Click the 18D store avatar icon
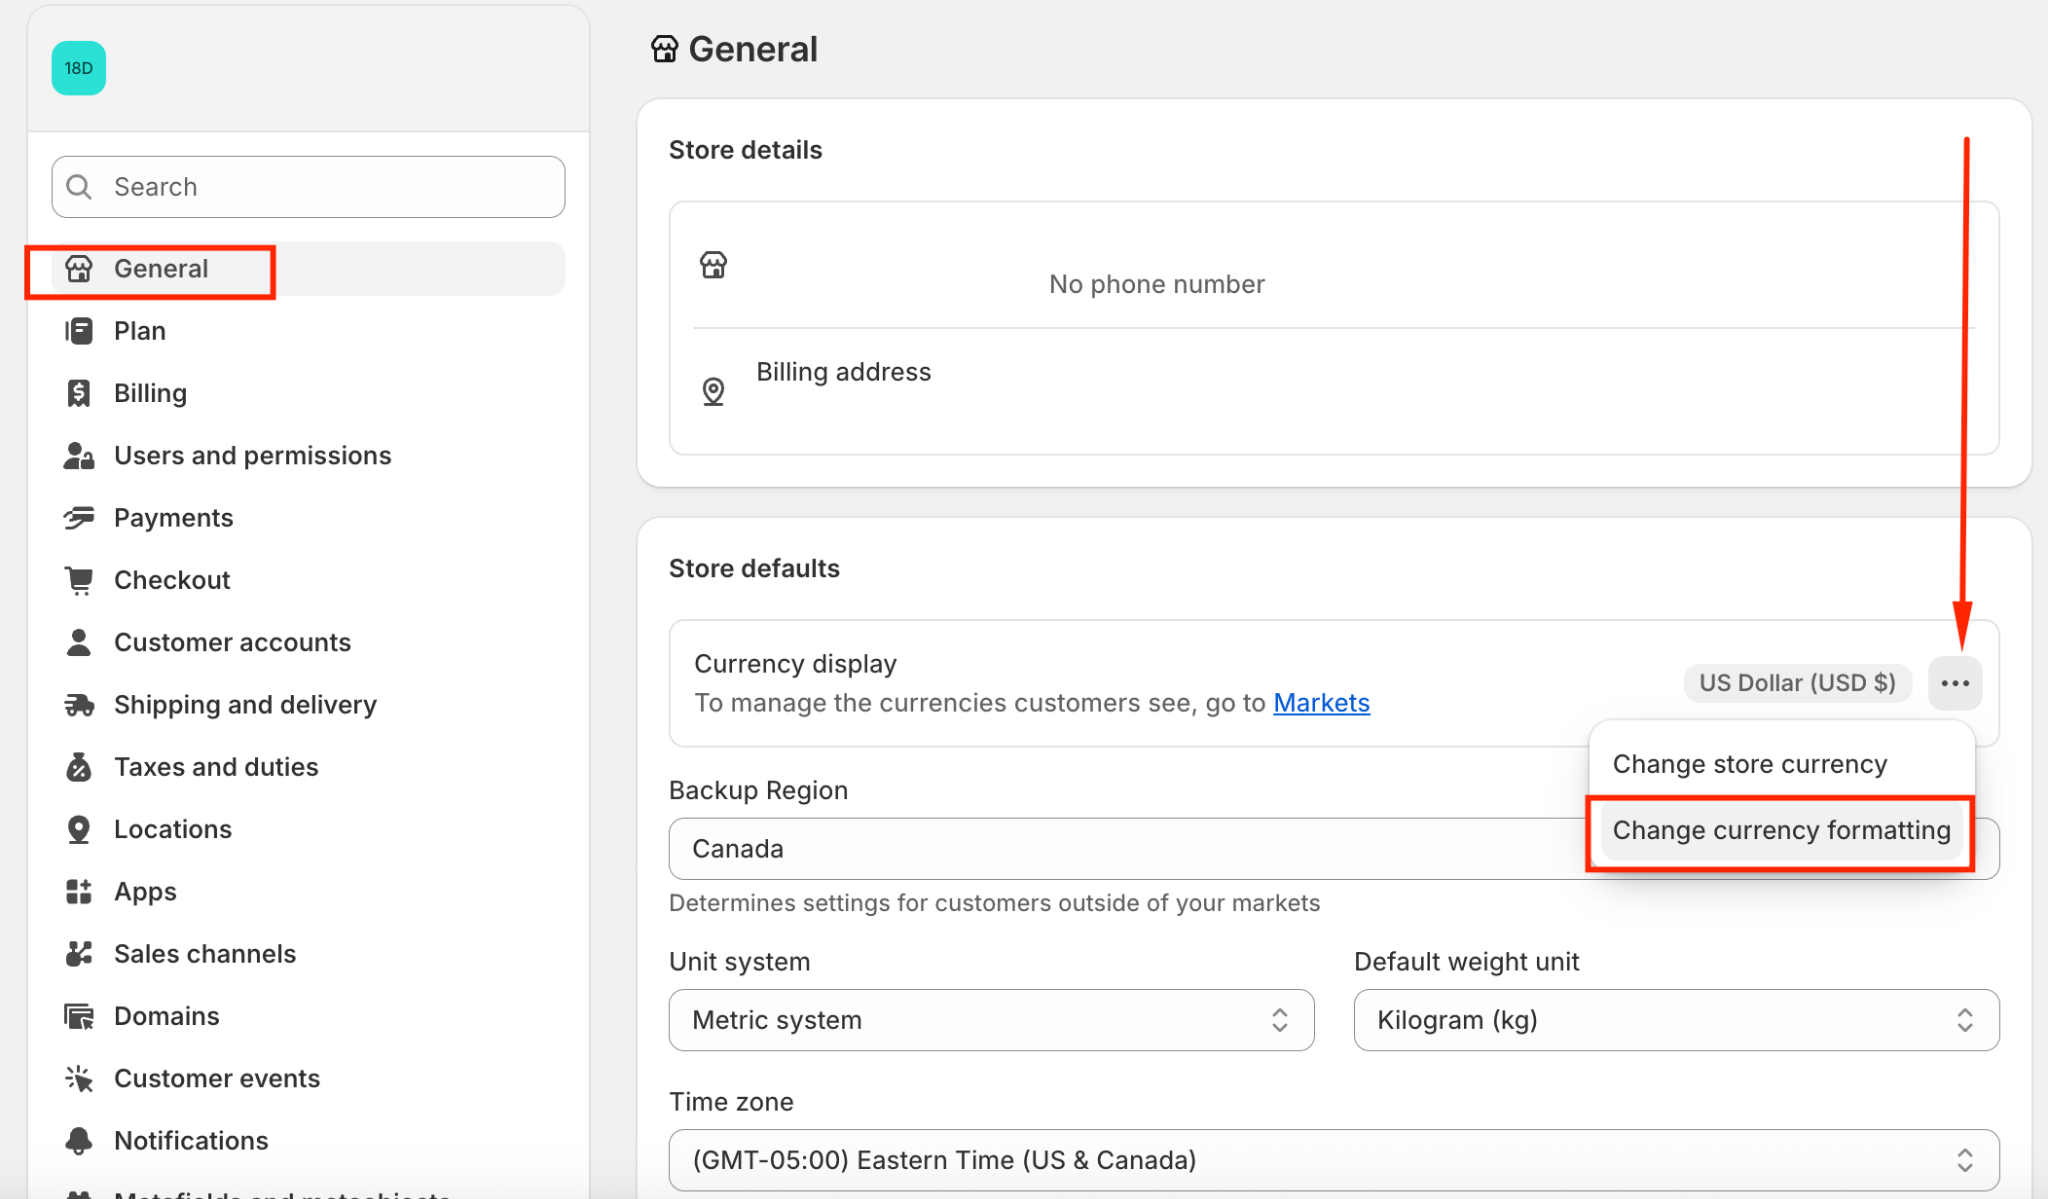2048x1199 pixels. tap(78, 68)
